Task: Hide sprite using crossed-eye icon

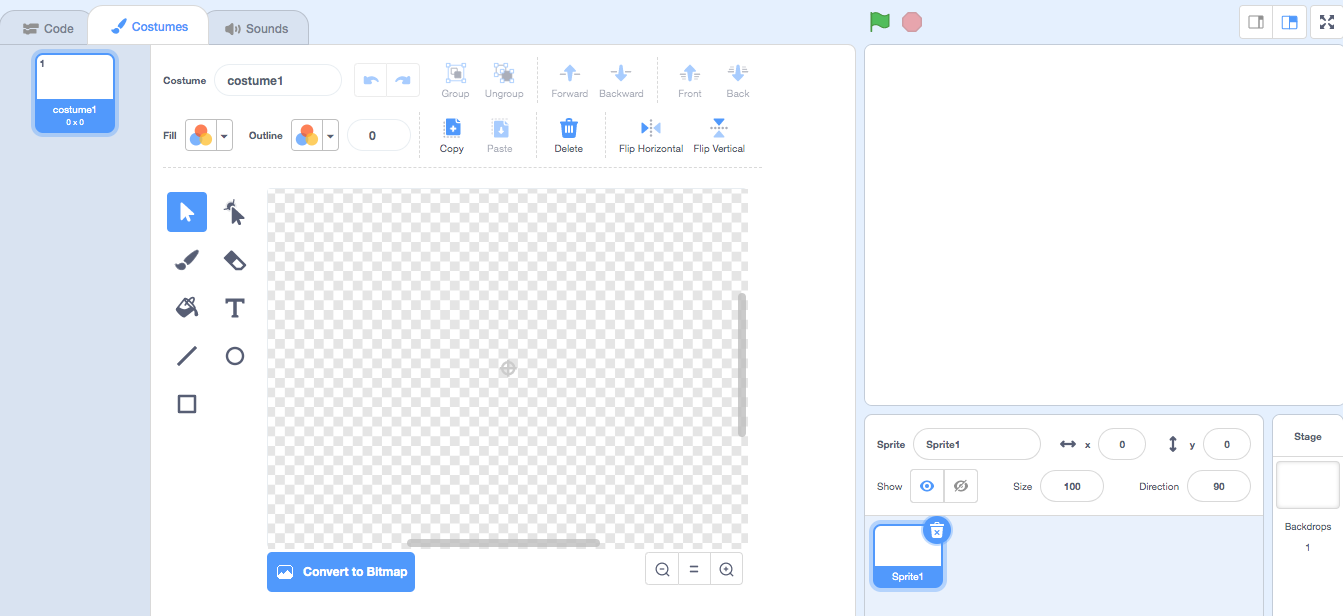Action: pyautogui.click(x=960, y=486)
